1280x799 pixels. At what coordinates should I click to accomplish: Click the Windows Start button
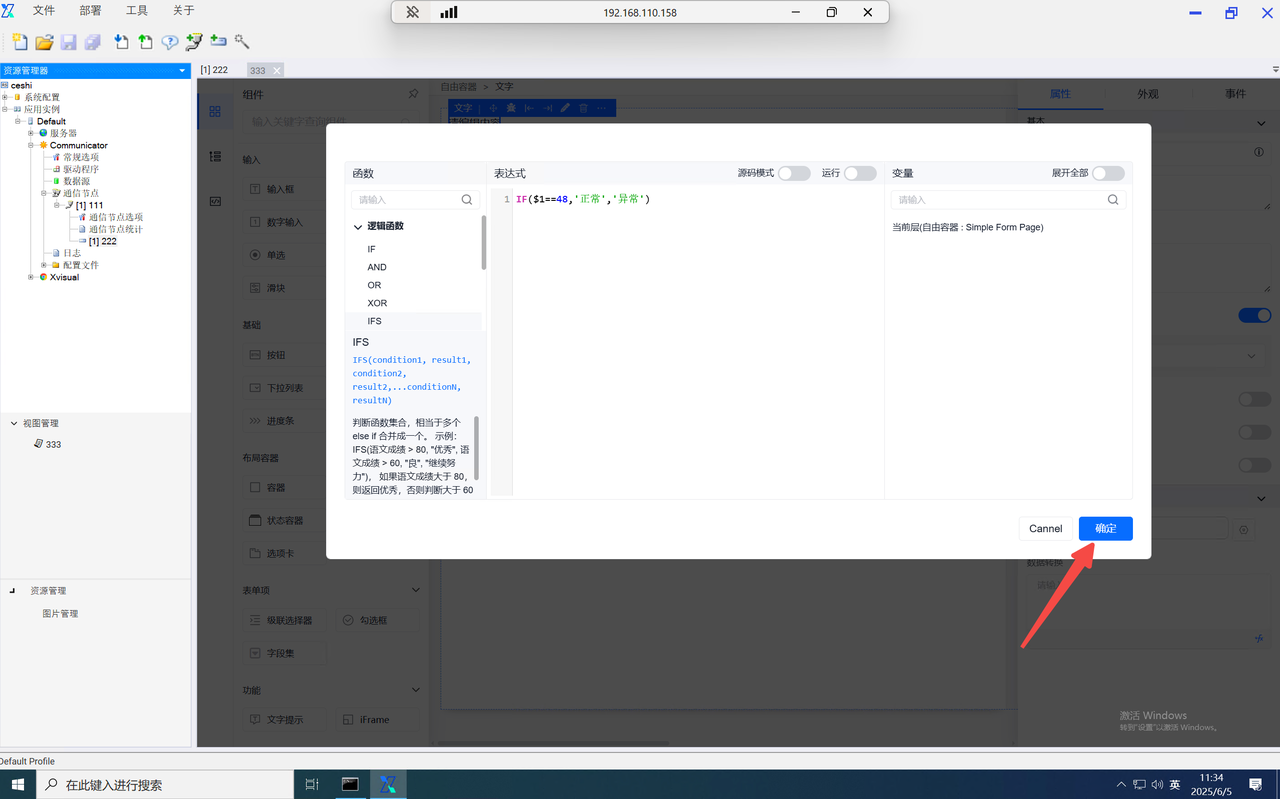(x=18, y=785)
